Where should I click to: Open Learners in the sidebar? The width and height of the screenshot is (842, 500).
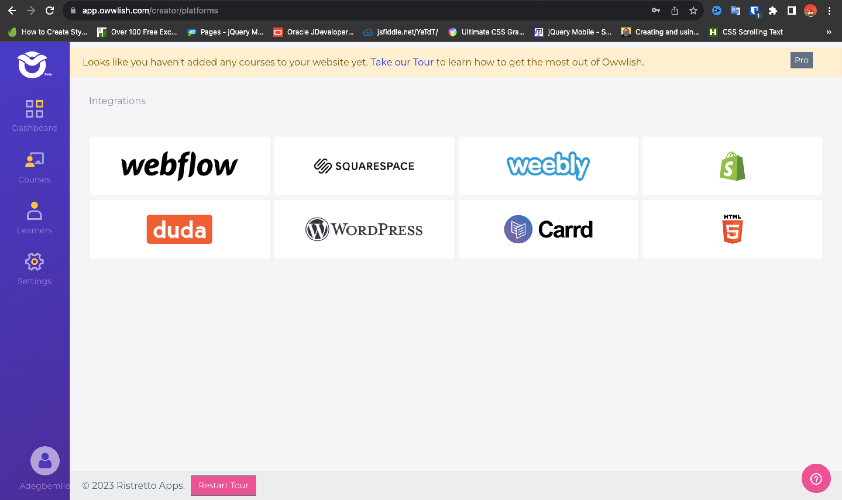click(34, 218)
